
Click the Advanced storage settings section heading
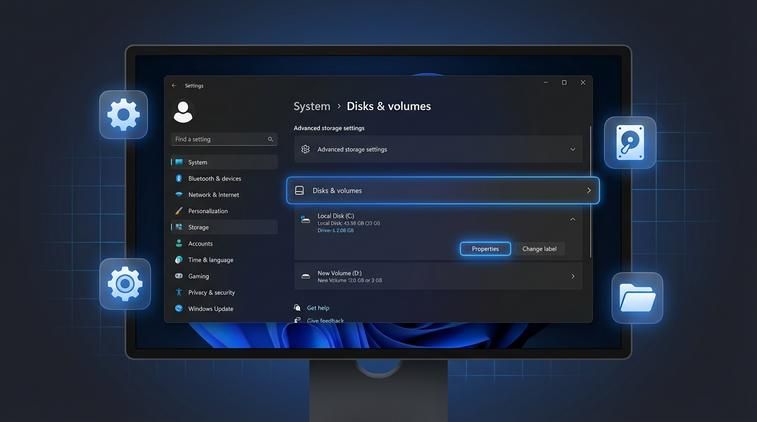(x=329, y=128)
